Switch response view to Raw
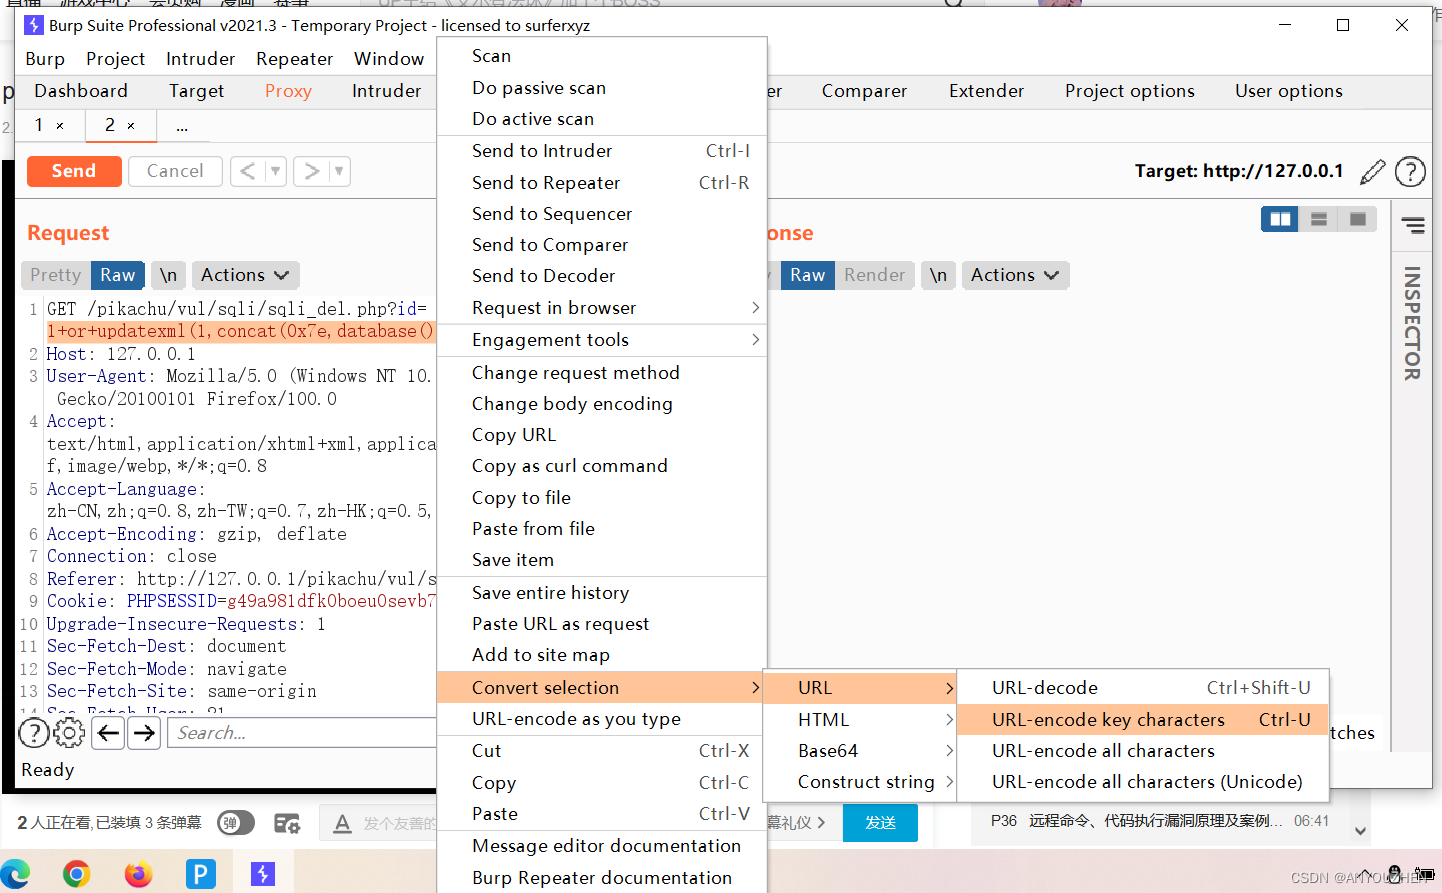This screenshot has width=1442, height=893. (x=808, y=275)
